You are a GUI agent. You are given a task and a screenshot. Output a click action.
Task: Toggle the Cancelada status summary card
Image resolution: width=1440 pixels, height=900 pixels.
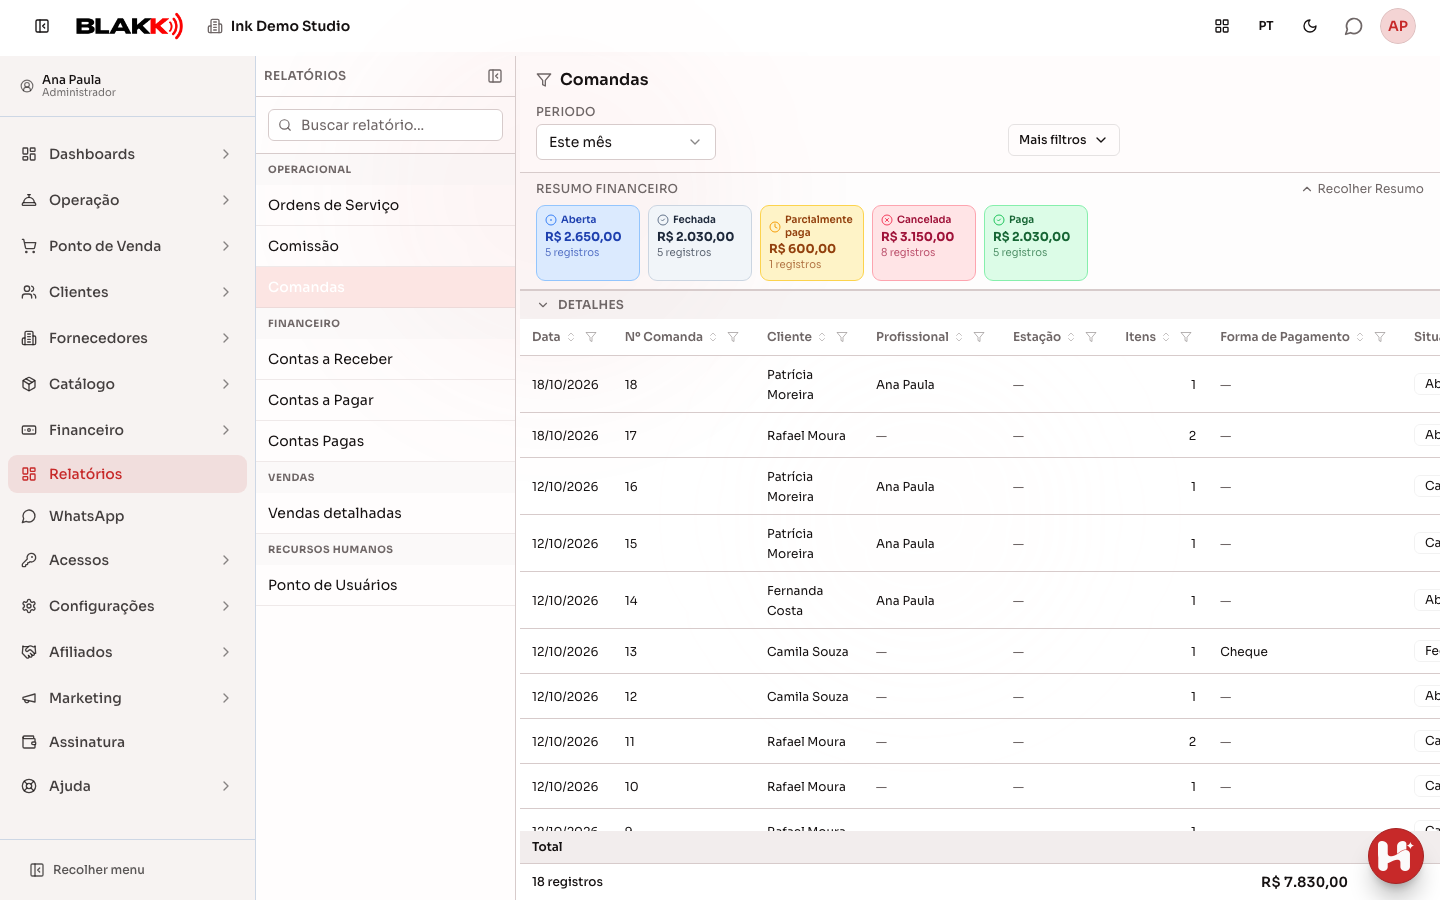point(924,243)
